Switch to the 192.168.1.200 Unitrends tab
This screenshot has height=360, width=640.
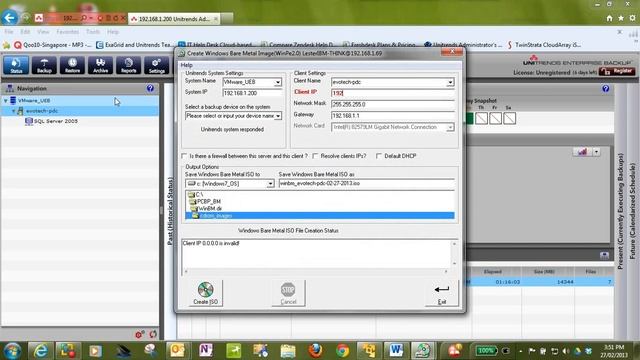(174, 19)
